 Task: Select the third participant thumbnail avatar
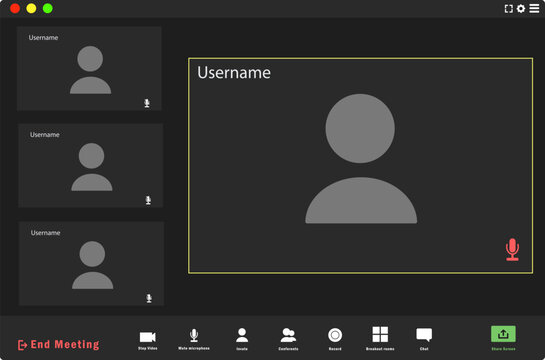[x=92, y=265]
